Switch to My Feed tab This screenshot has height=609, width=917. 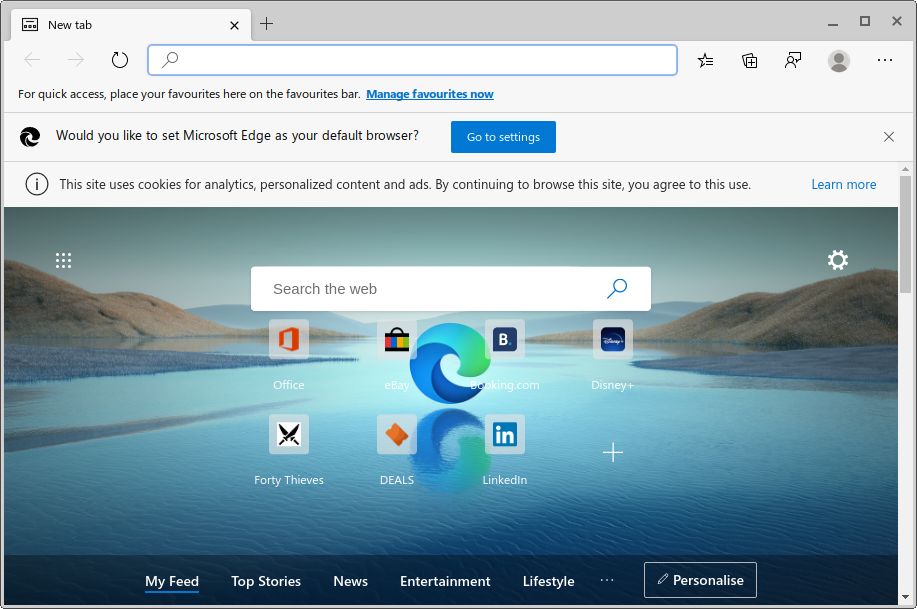click(x=172, y=582)
